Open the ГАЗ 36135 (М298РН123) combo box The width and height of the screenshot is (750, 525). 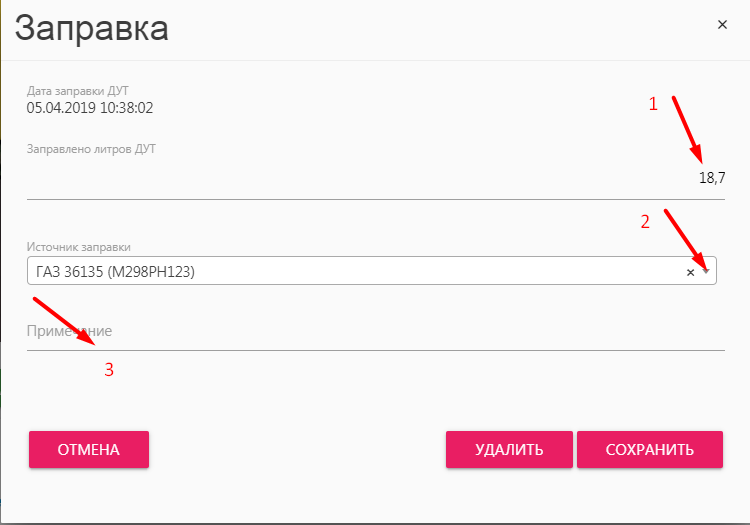coord(372,271)
